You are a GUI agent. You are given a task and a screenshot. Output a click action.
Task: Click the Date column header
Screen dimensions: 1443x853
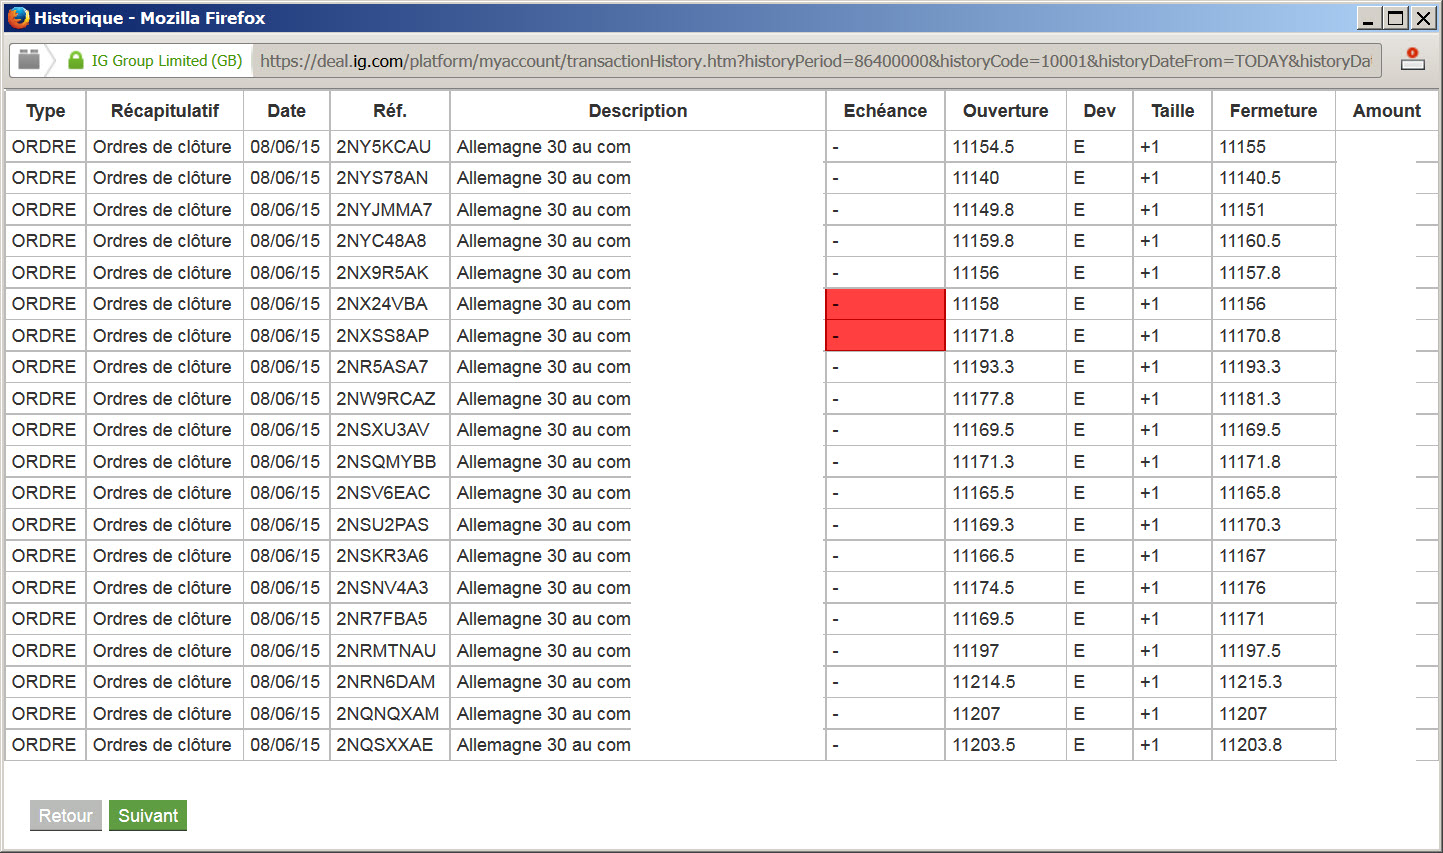[287, 111]
